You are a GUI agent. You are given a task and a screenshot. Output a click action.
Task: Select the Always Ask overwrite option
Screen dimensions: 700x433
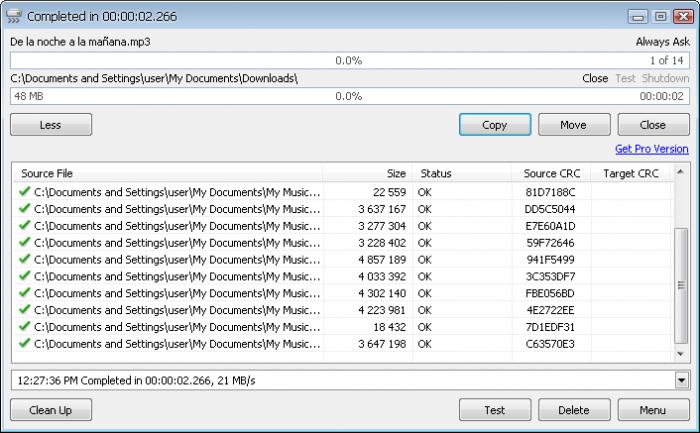click(662, 42)
